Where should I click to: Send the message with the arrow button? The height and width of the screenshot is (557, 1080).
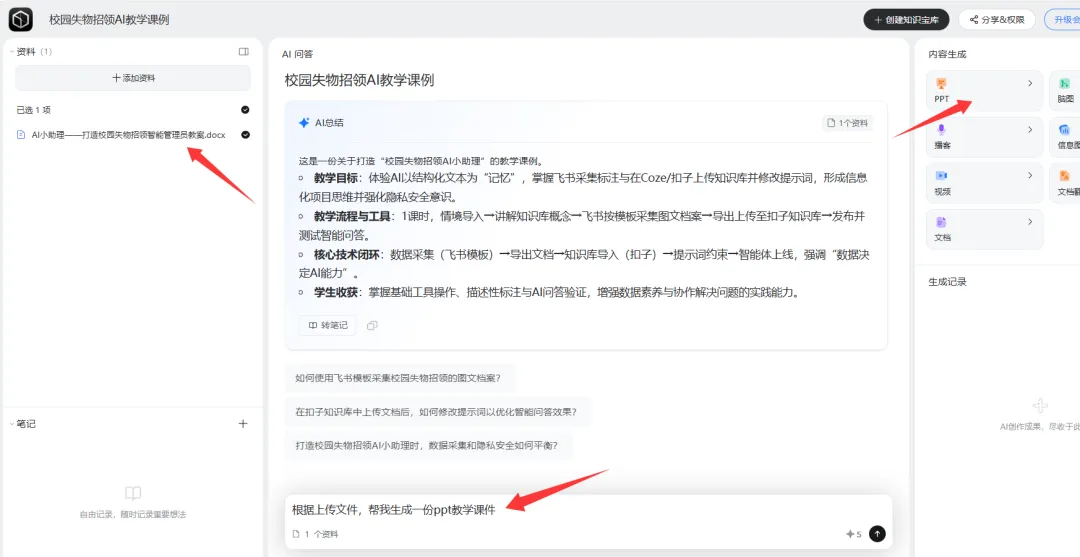[877, 534]
